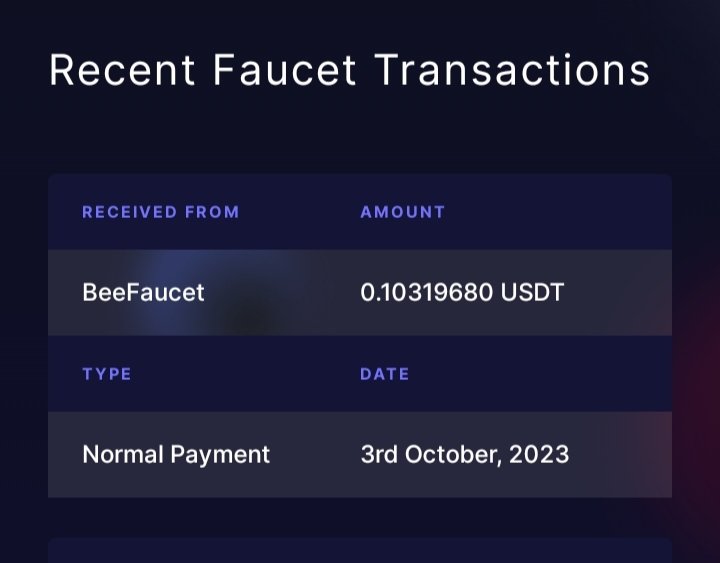Image resolution: width=720 pixels, height=563 pixels.
Task: Click the word October in the date
Action: pyautogui.click(x=450, y=455)
